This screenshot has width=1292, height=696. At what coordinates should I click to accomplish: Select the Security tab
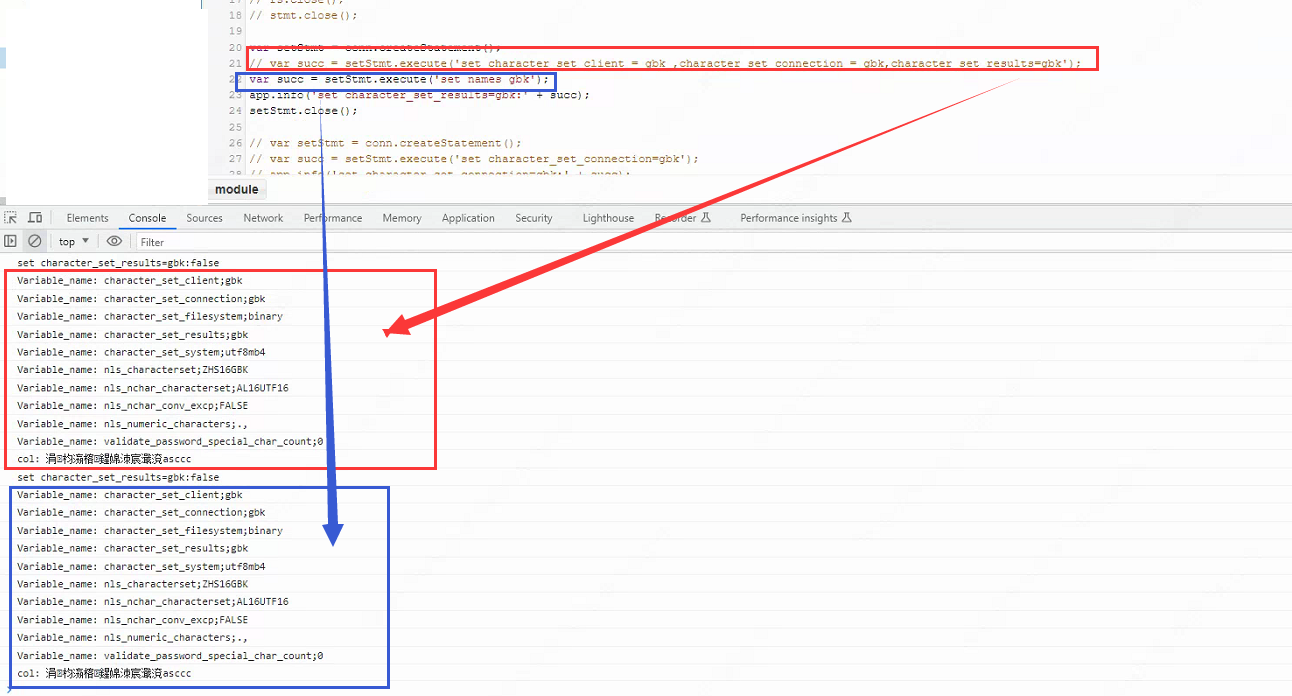coord(533,218)
